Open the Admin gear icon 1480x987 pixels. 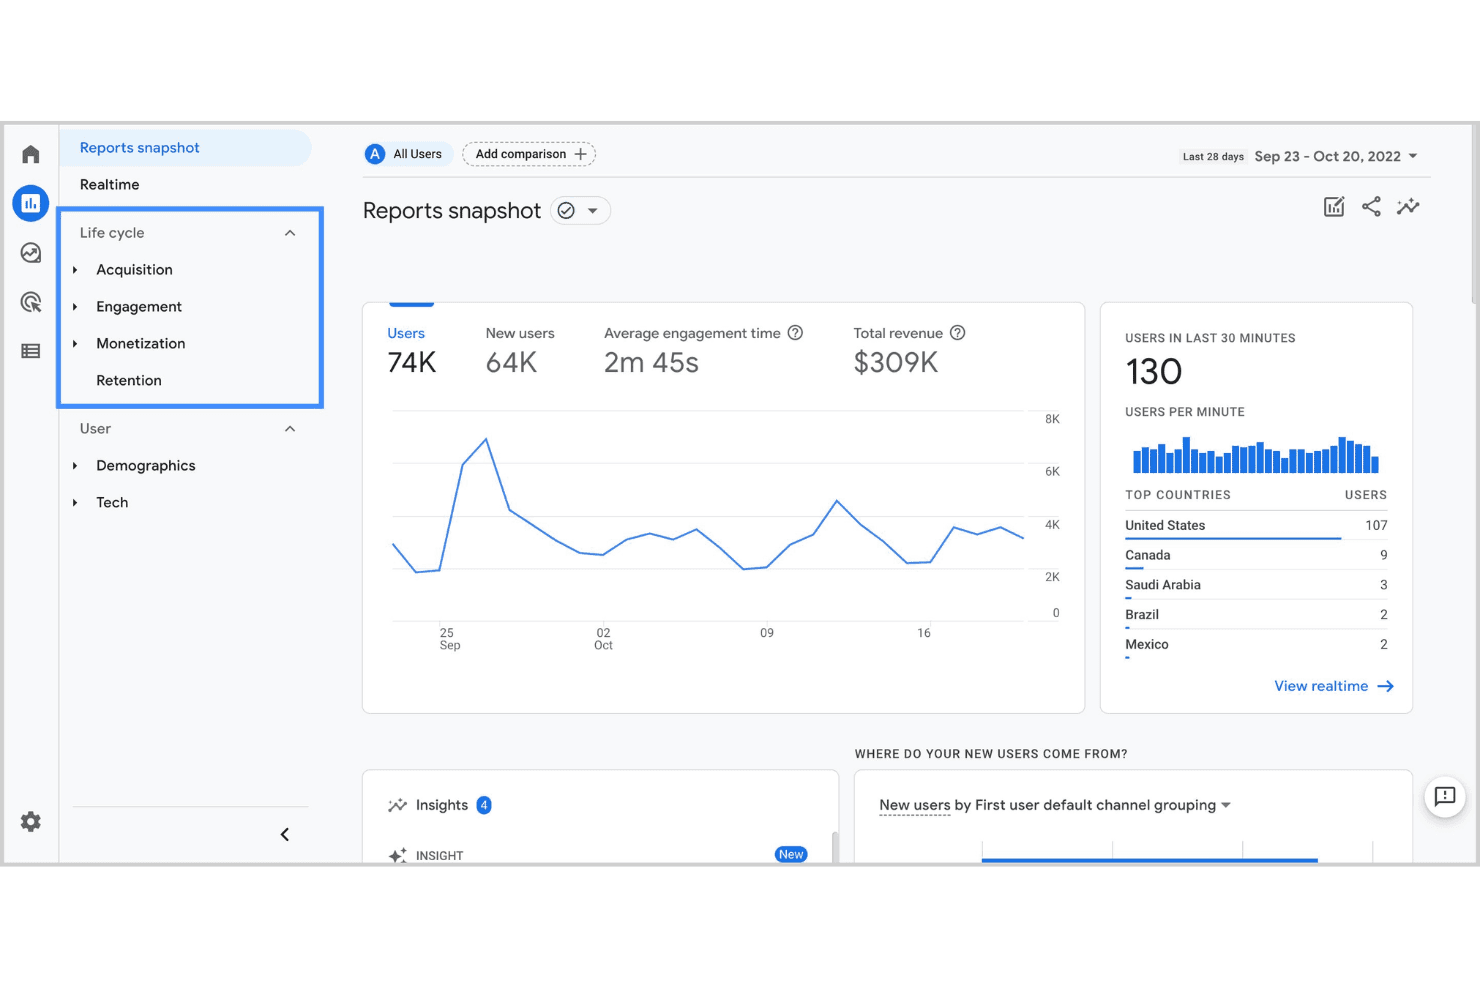coord(31,822)
